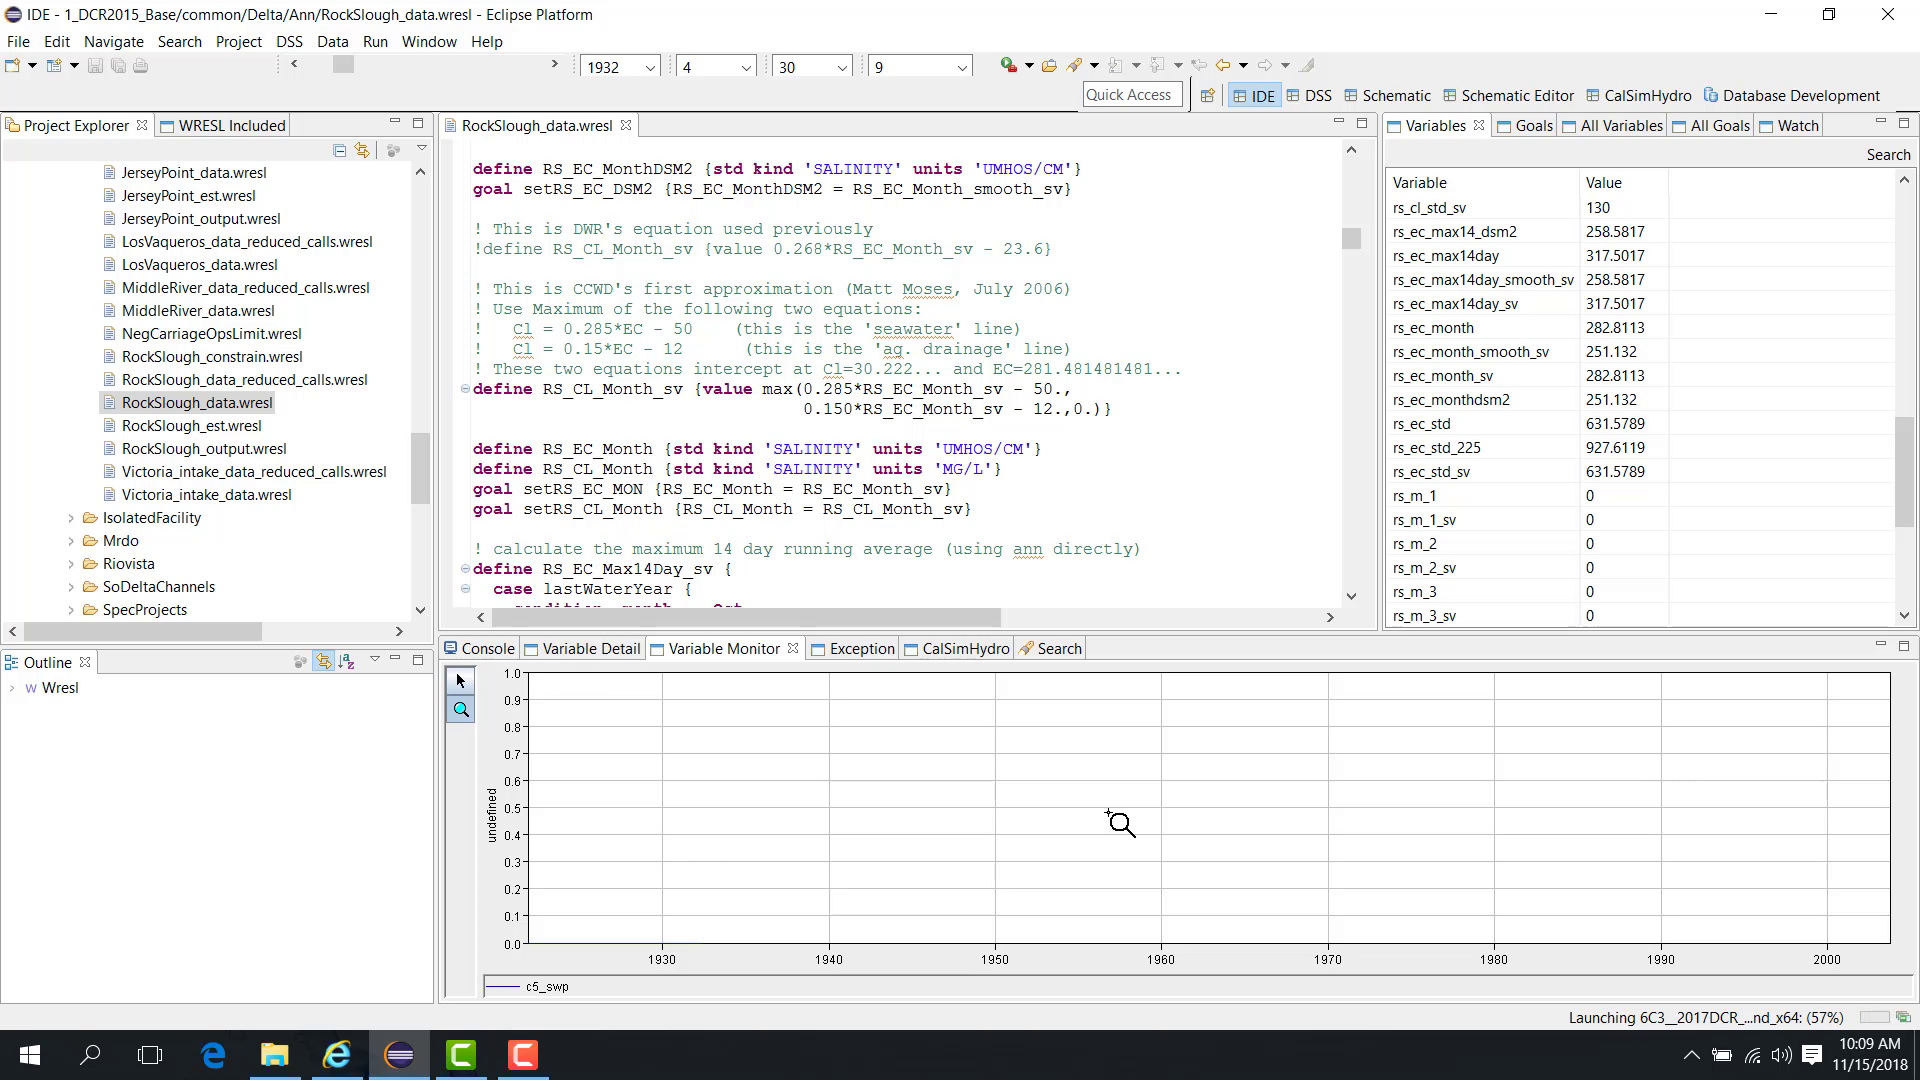Collapse all in Project Explorer
Image resolution: width=1920 pixels, height=1080 pixels.
point(339,150)
